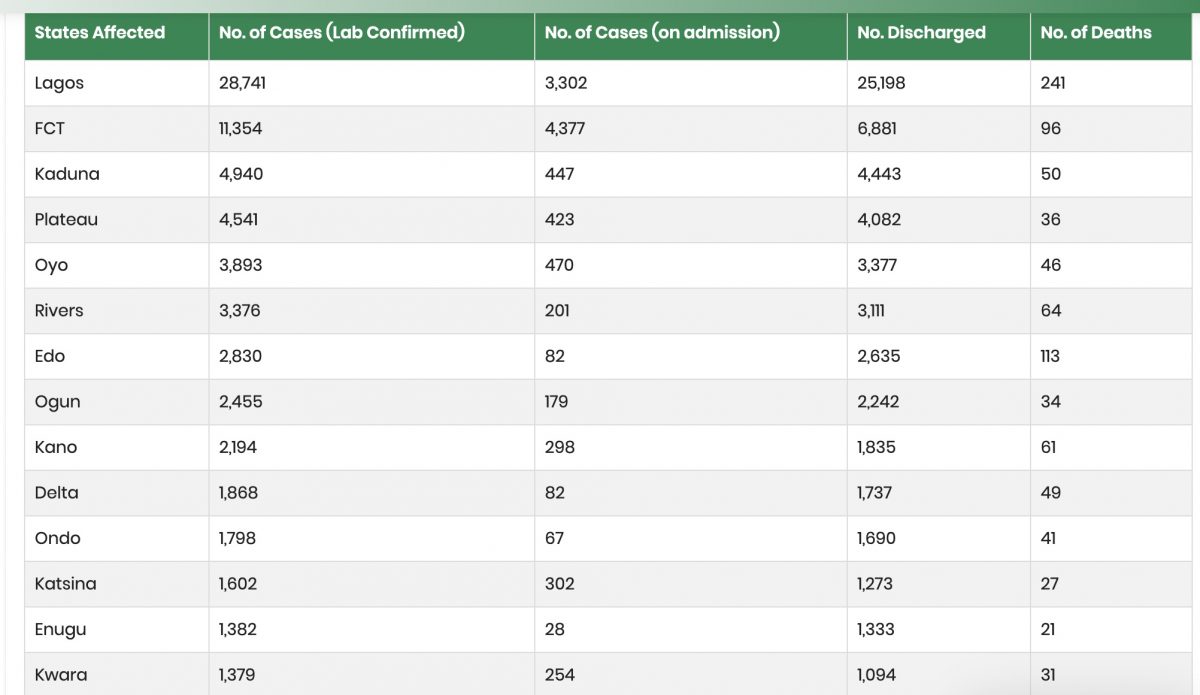Select Rivers deaths value 64
1200x695 pixels.
tap(1051, 311)
